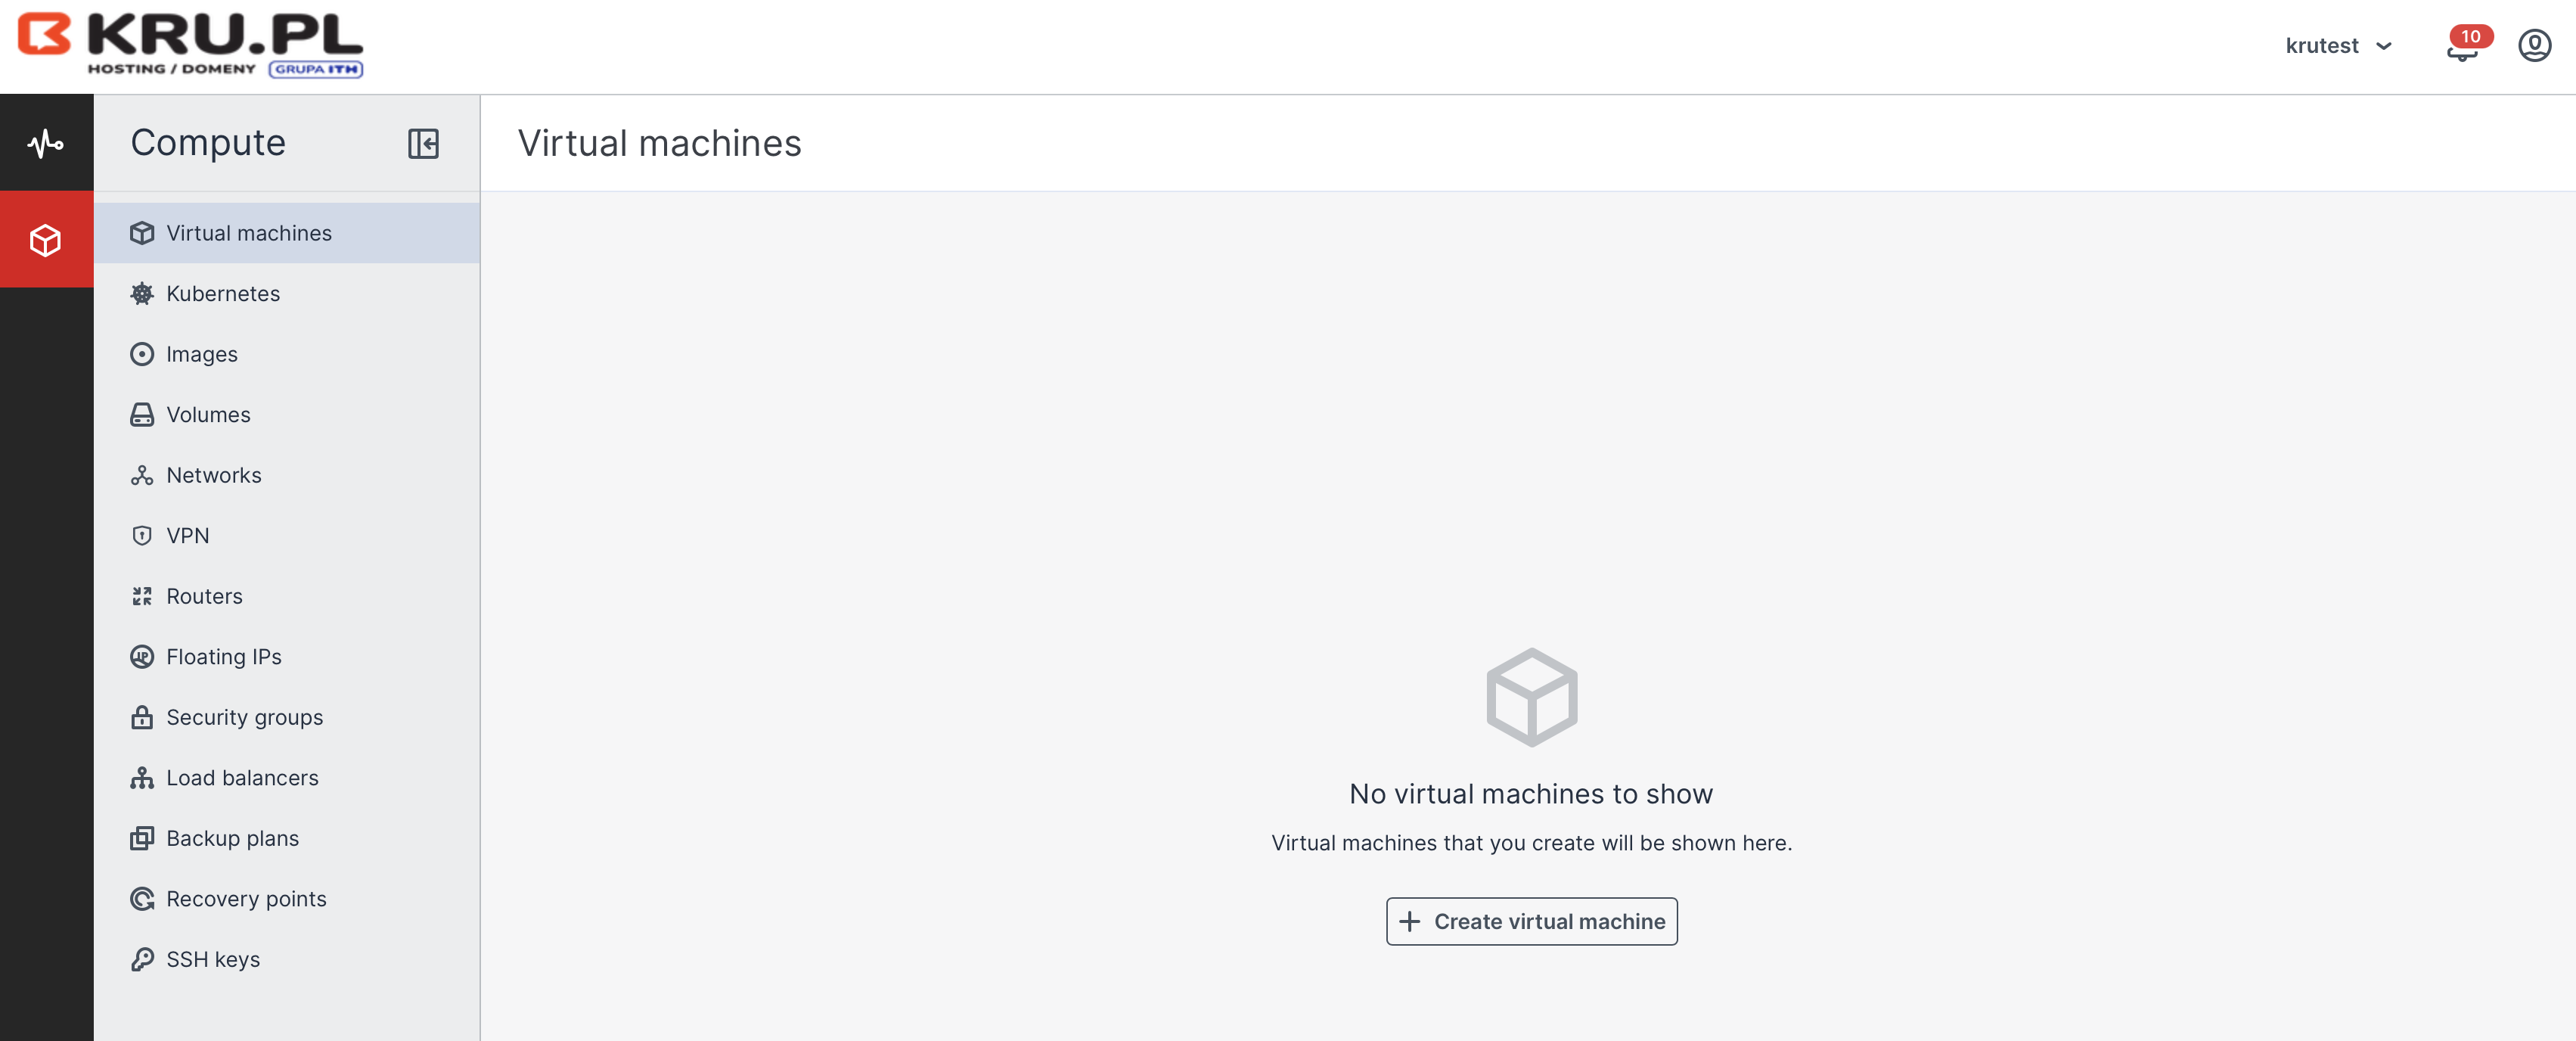Image resolution: width=2576 pixels, height=1041 pixels.
Task: Select Floating IPs menu item
Action: (224, 657)
